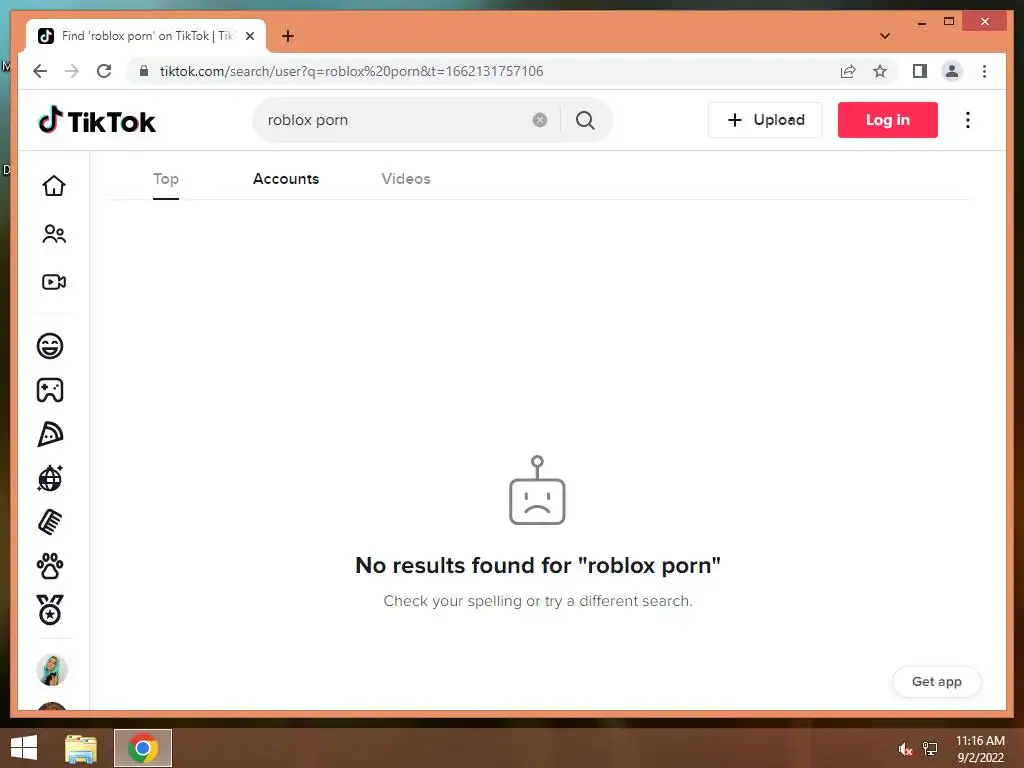Open the Following people icon in sidebar

[x=54, y=234]
